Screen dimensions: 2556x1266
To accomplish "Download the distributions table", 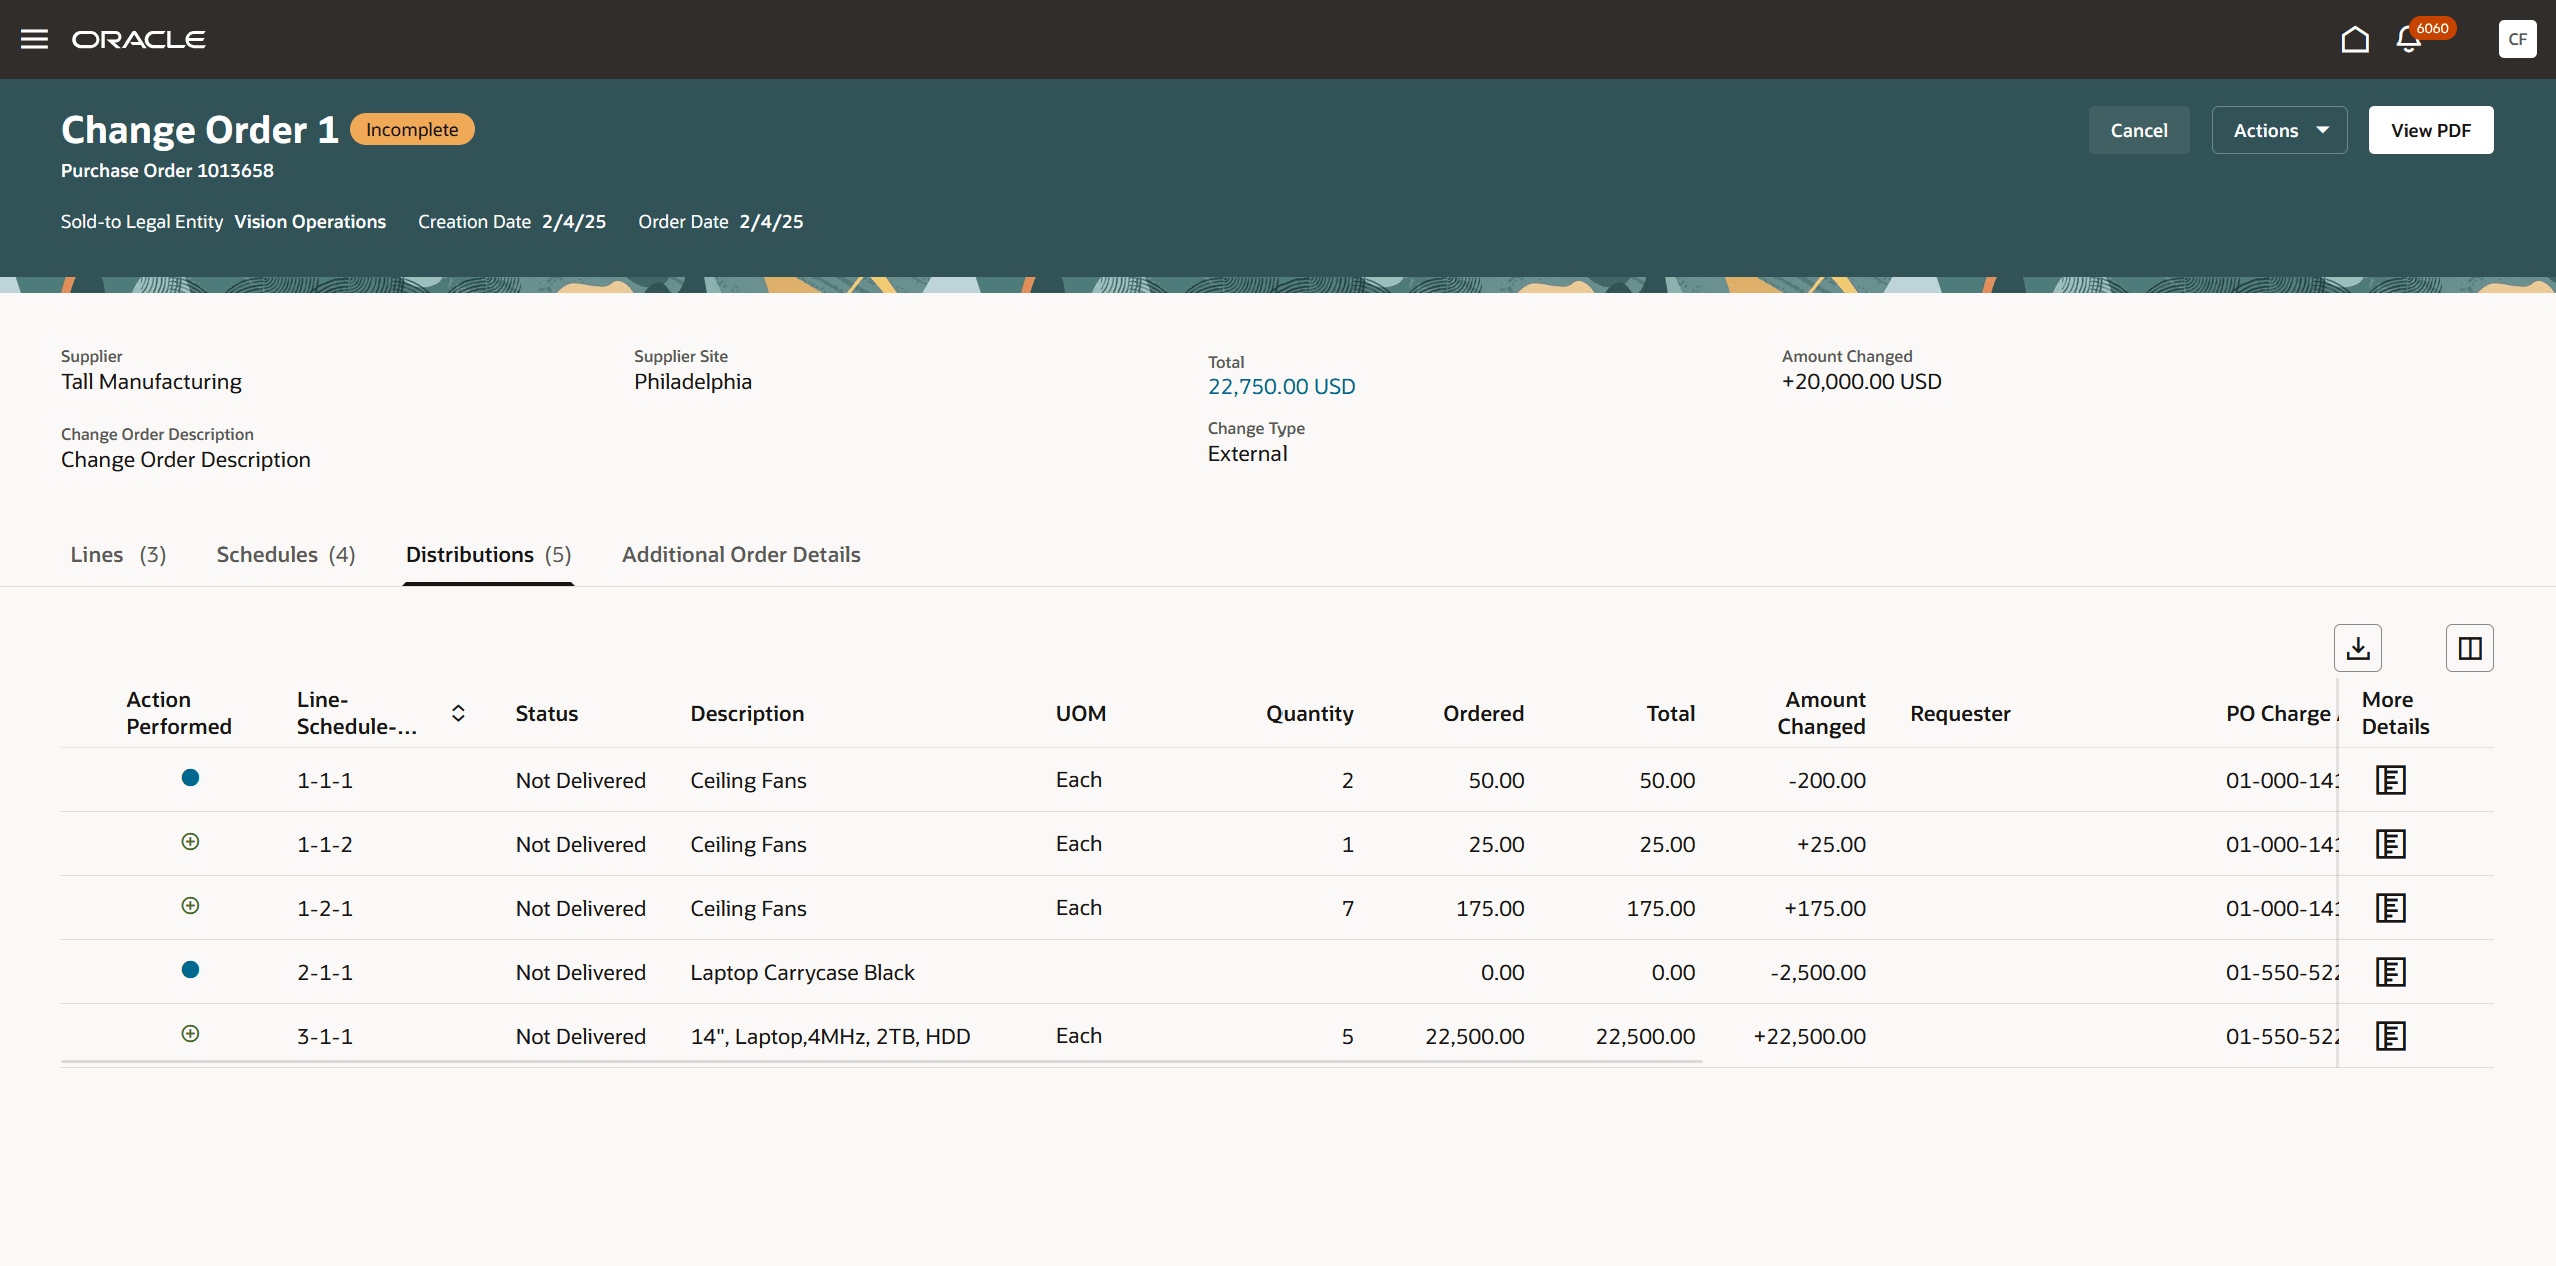I will (x=2357, y=648).
